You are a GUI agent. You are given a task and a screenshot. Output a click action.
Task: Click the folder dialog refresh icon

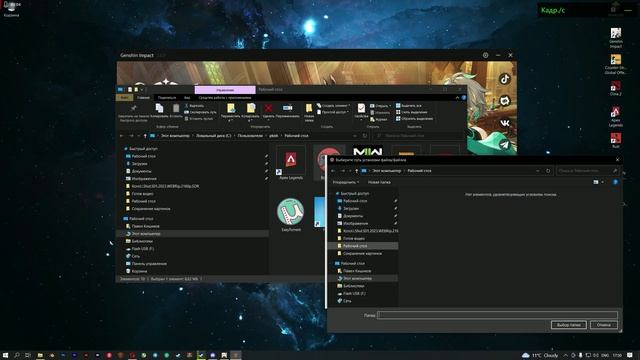coord(548,171)
